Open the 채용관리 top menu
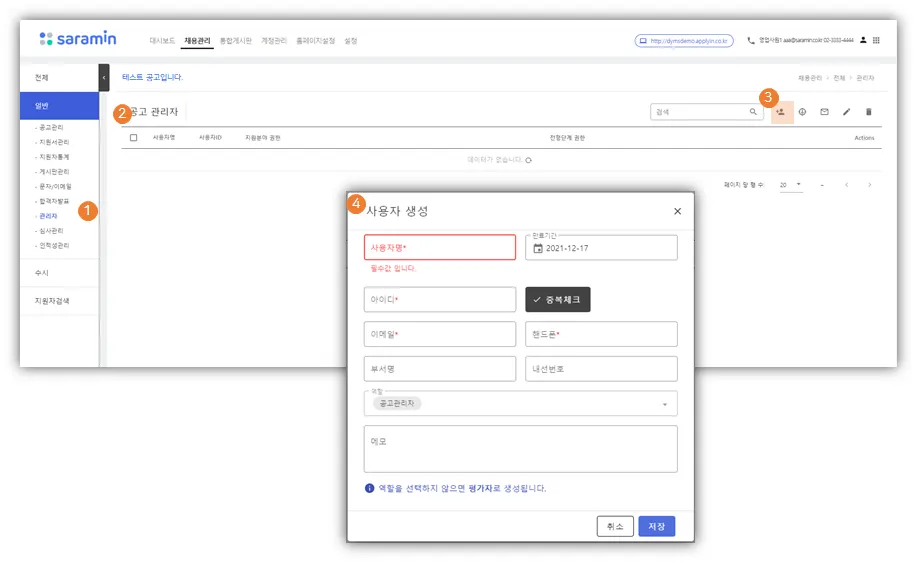This screenshot has height=563, width=917. pos(197,41)
